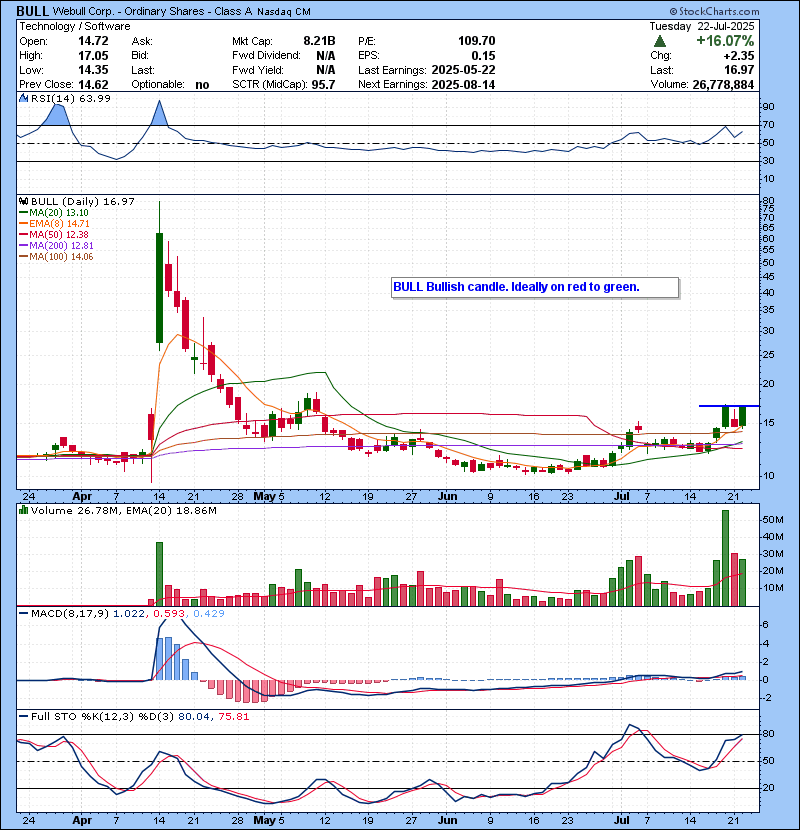
Task: Click the tallest green volume bar in July
Action: 725,558
